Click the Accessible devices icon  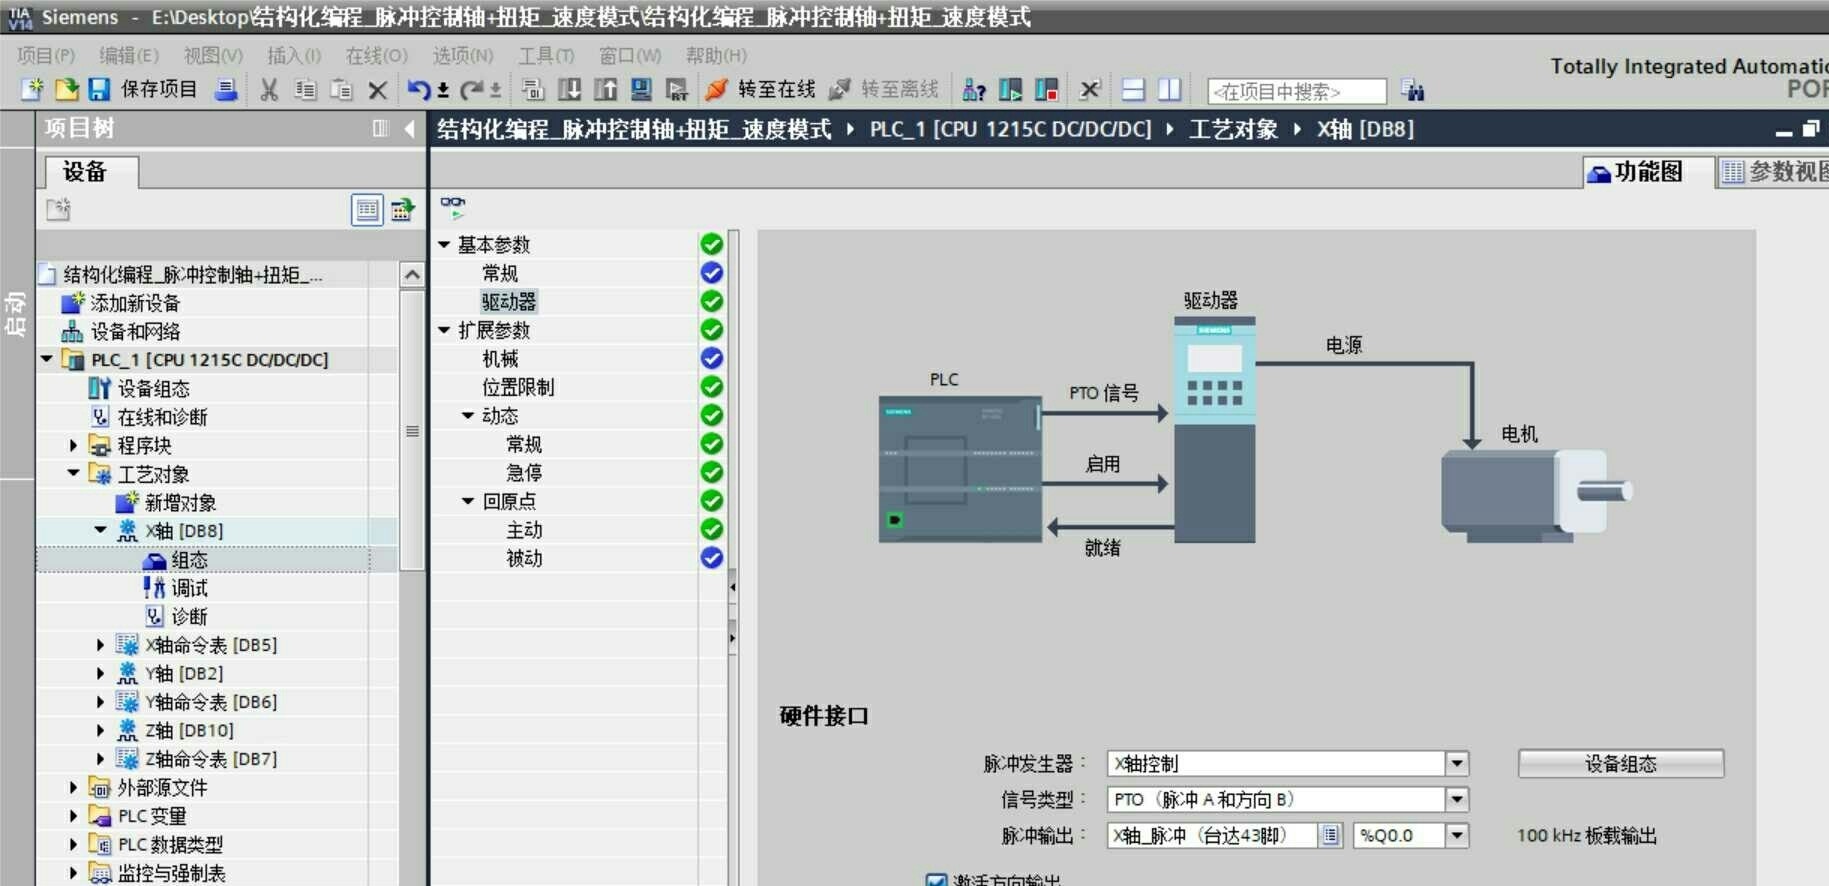pyautogui.click(x=973, y=90)
